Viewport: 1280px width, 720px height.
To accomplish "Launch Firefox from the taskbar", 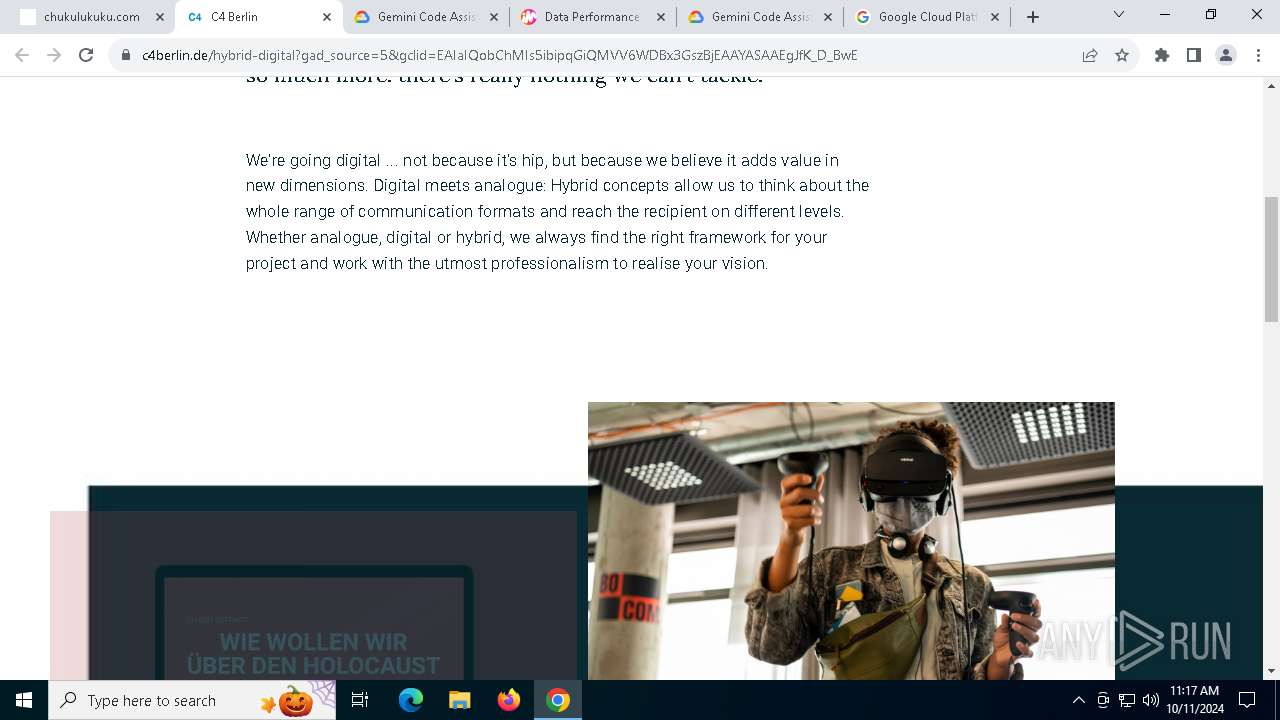I will [509, 700].
